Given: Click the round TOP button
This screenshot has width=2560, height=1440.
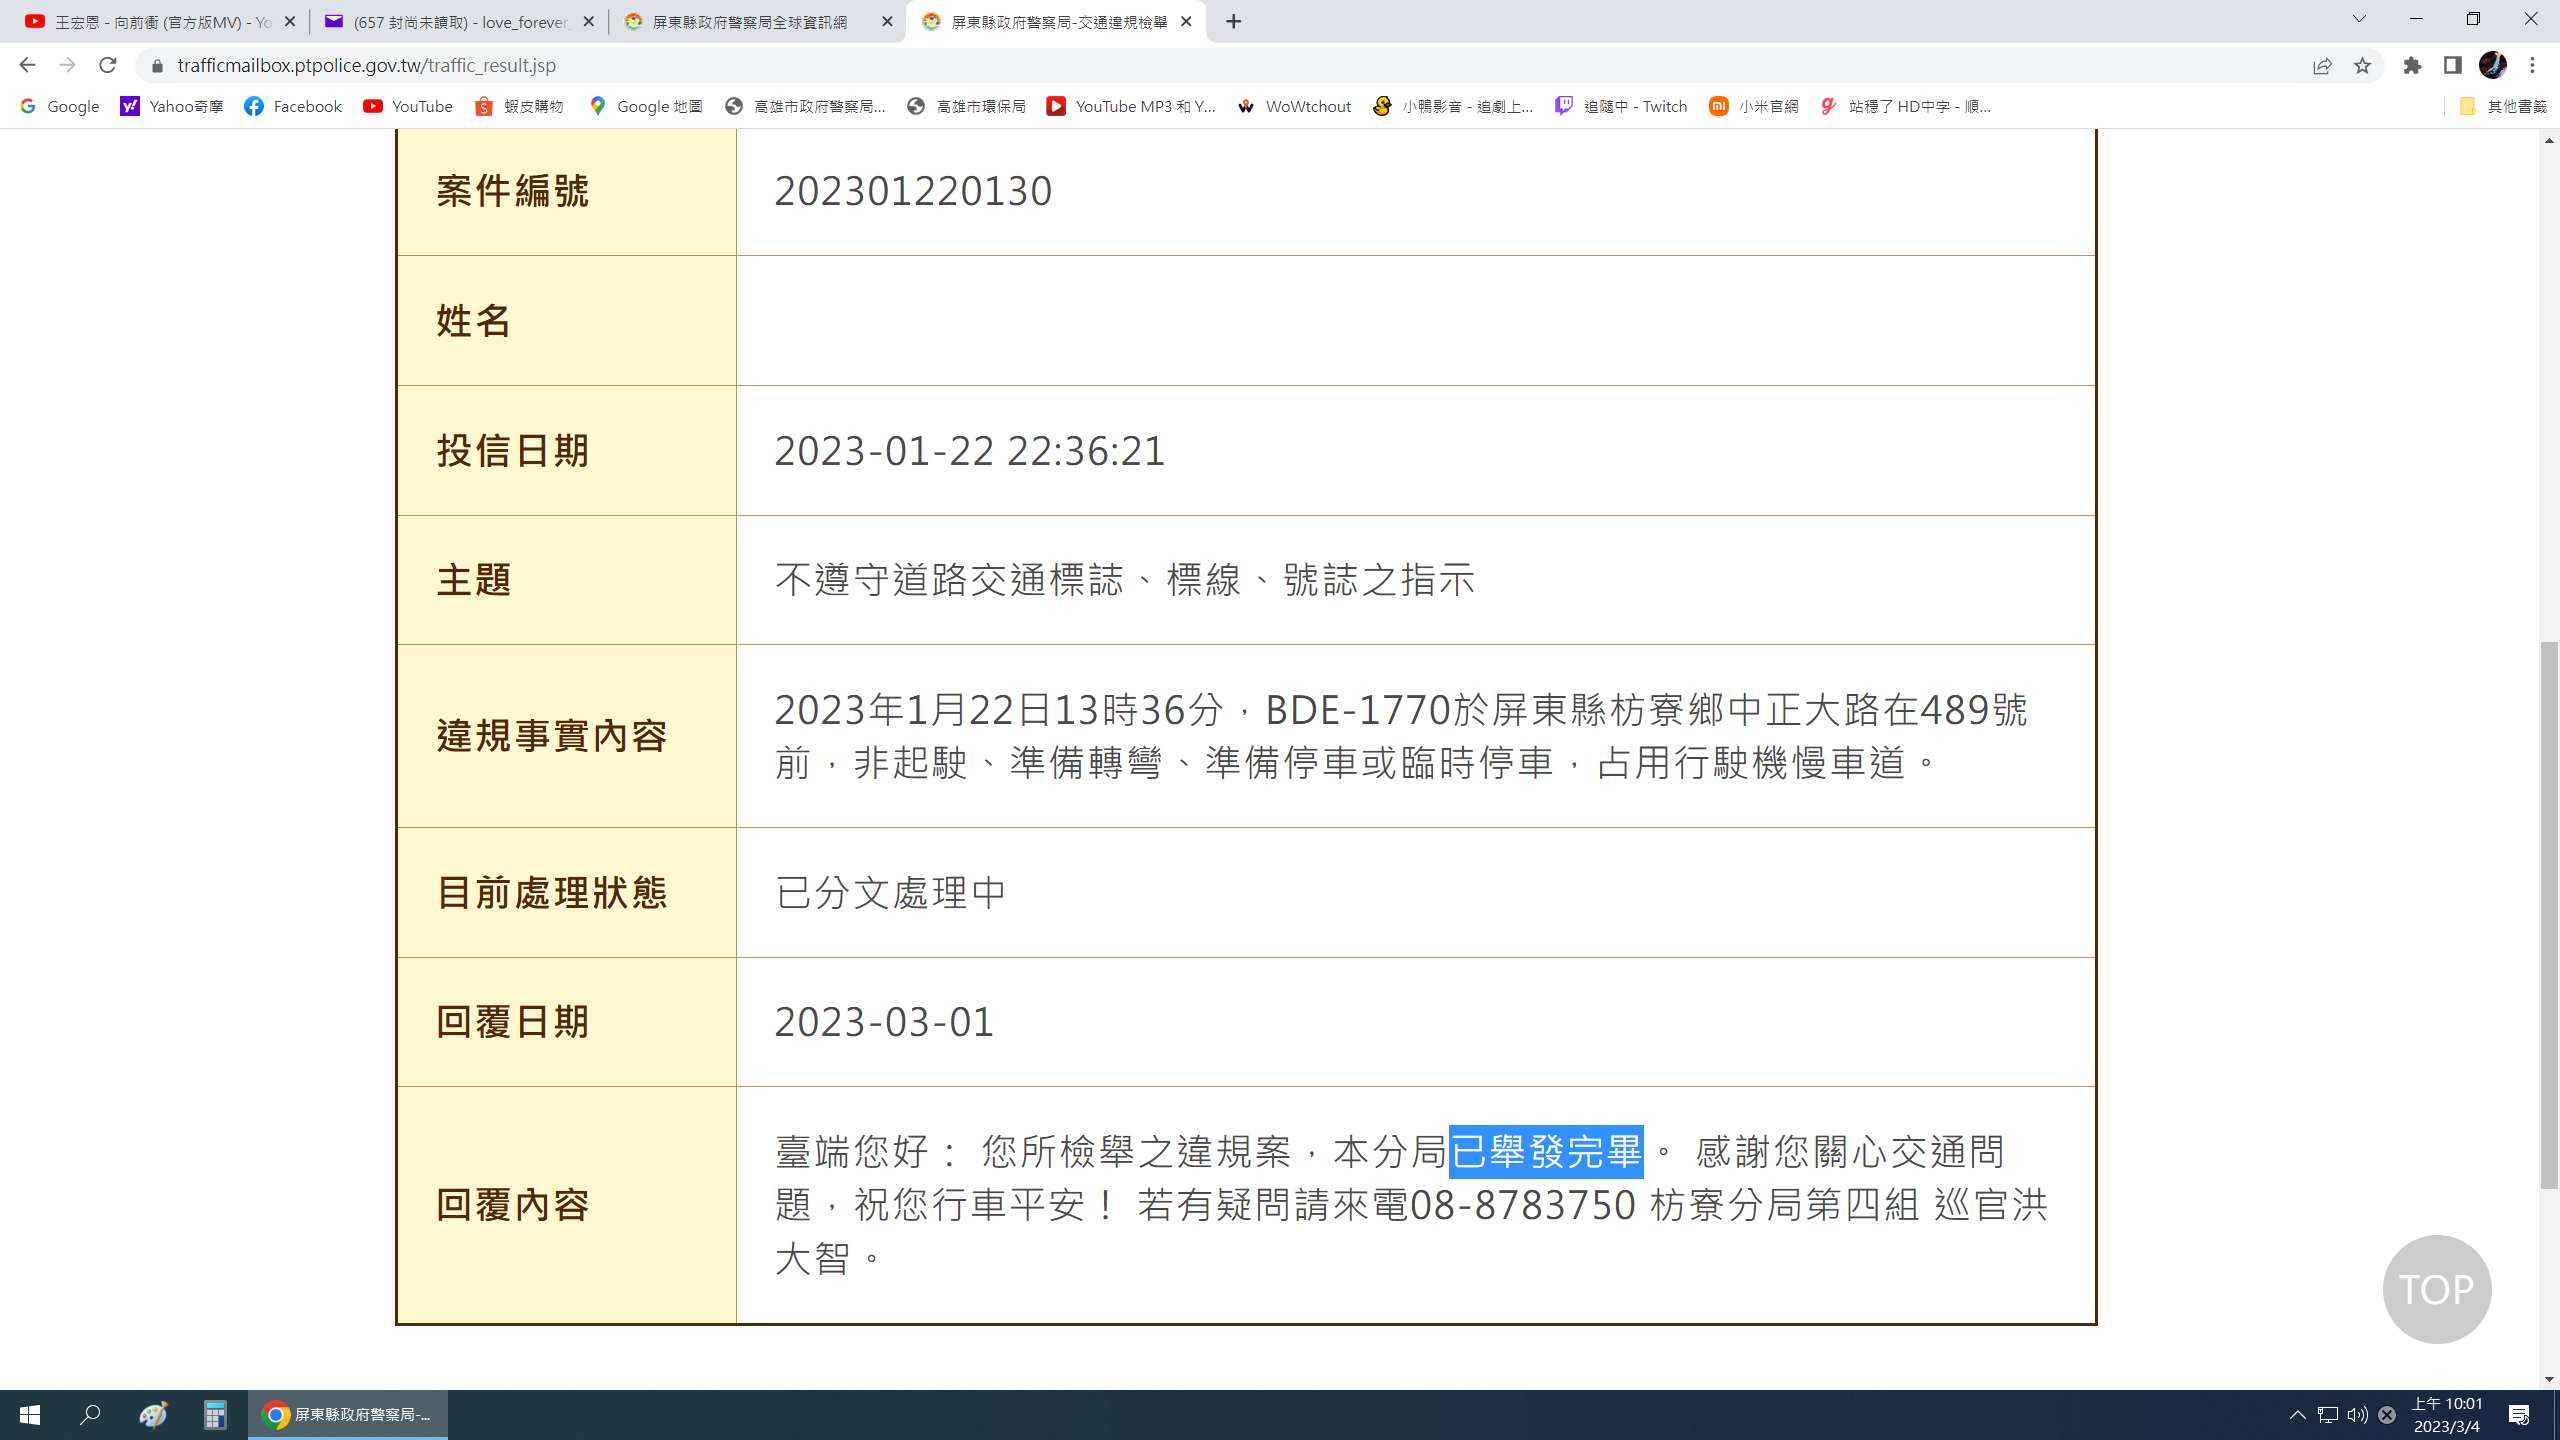Looking at the screenshot, I should [x=2436, y=1289].
